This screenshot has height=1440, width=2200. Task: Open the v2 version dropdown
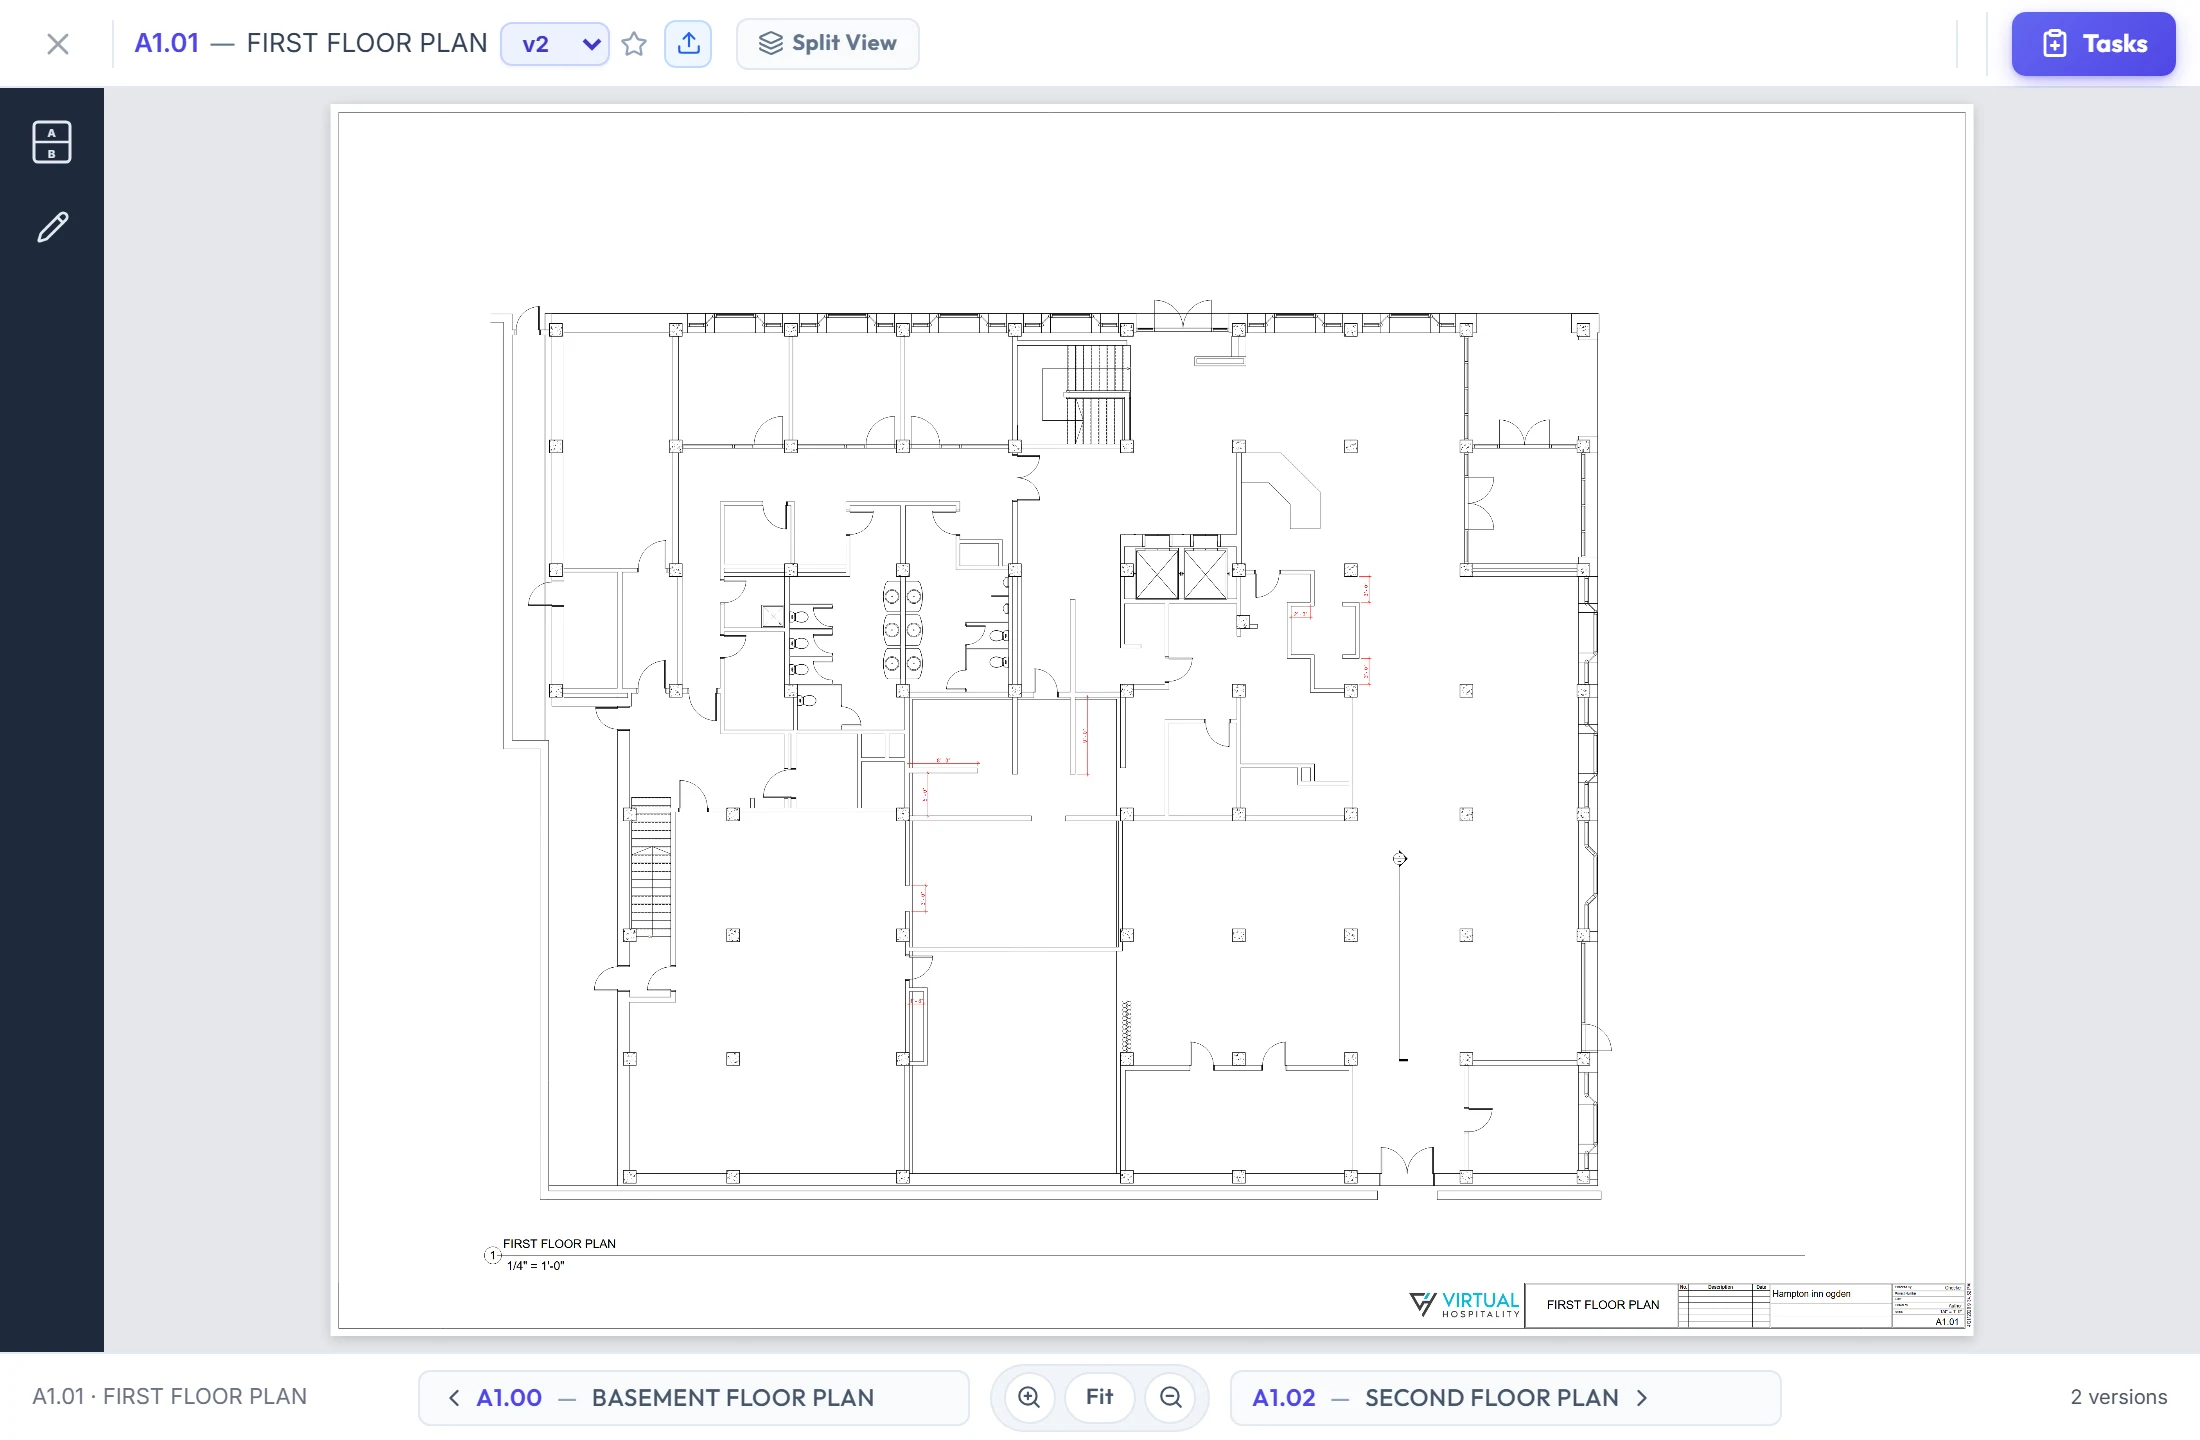click(555, 44)
